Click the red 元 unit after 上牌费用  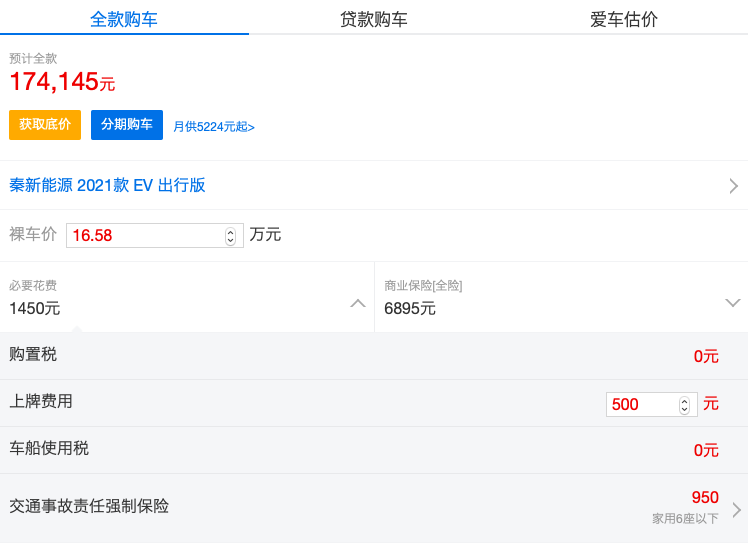click(x=711, y=404)
